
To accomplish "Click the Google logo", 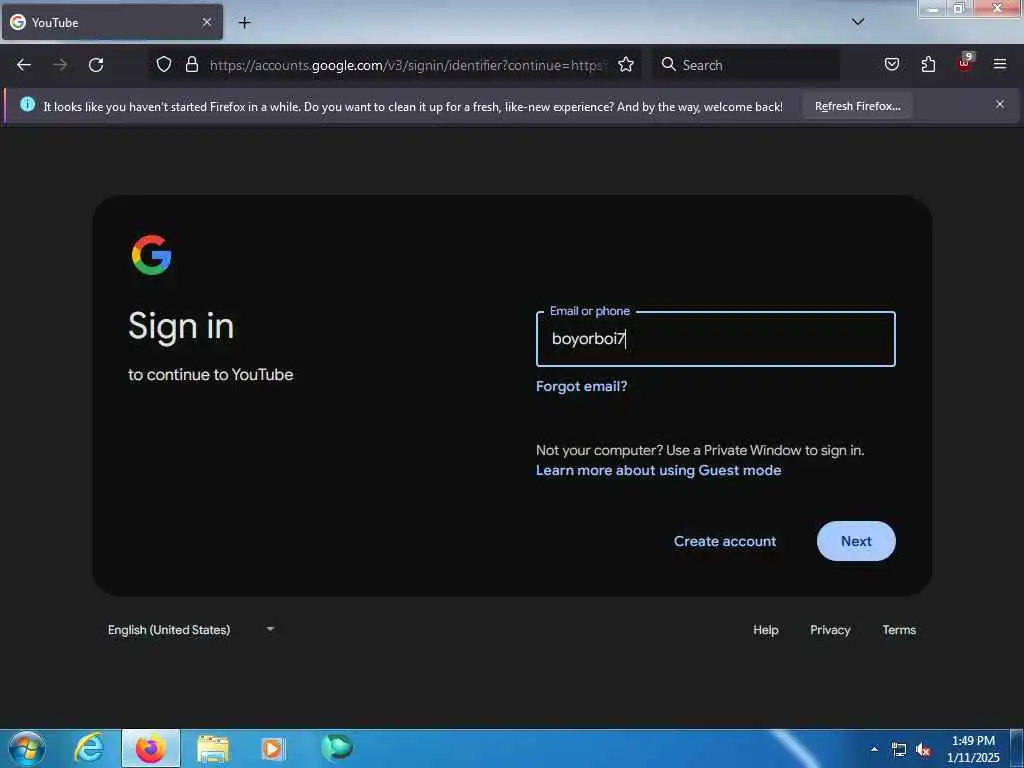I will 152,255.
